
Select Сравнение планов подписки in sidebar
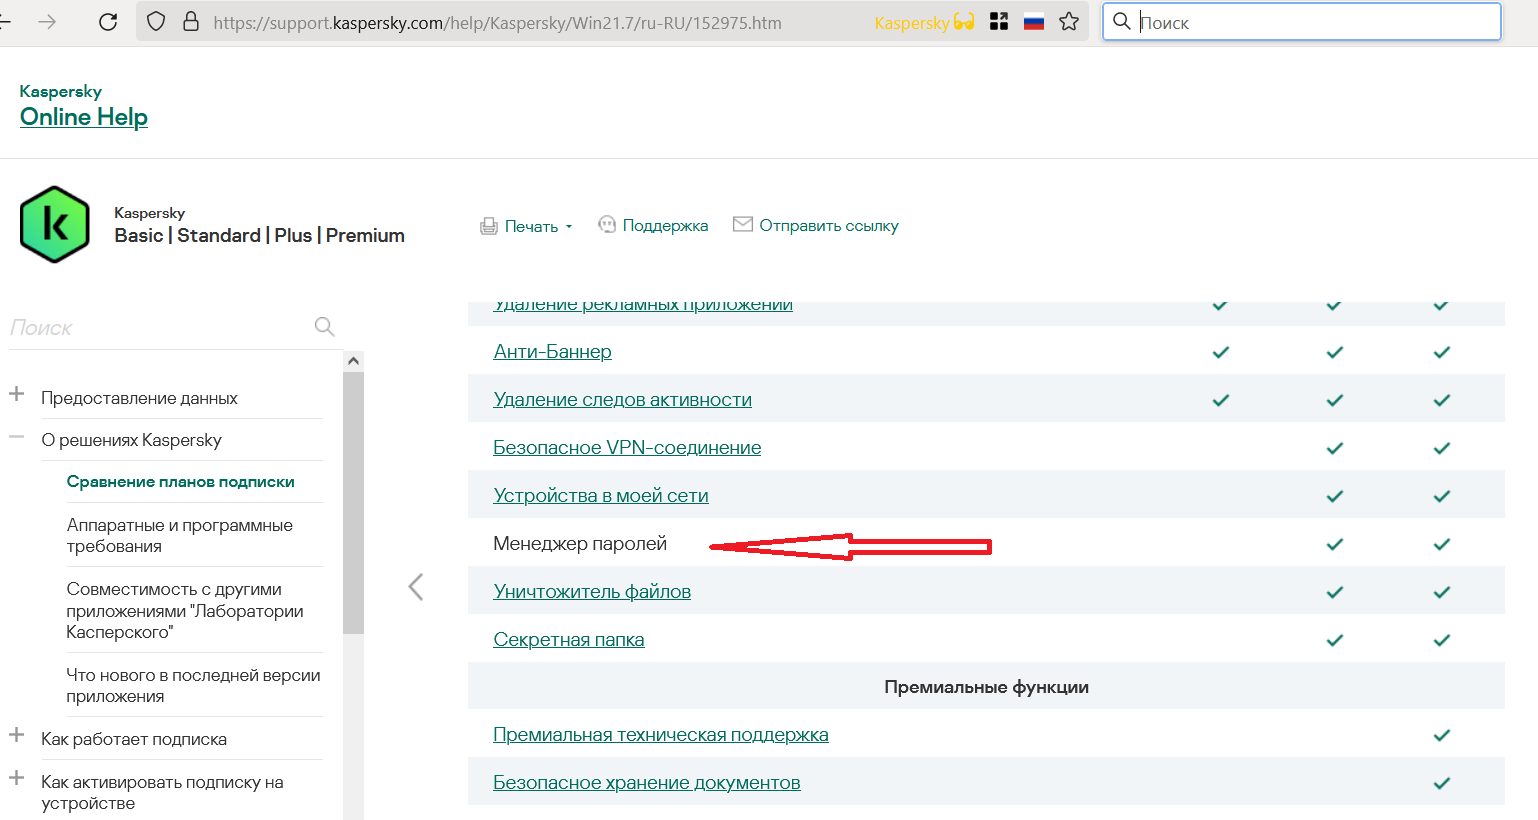tap(181, 482)
